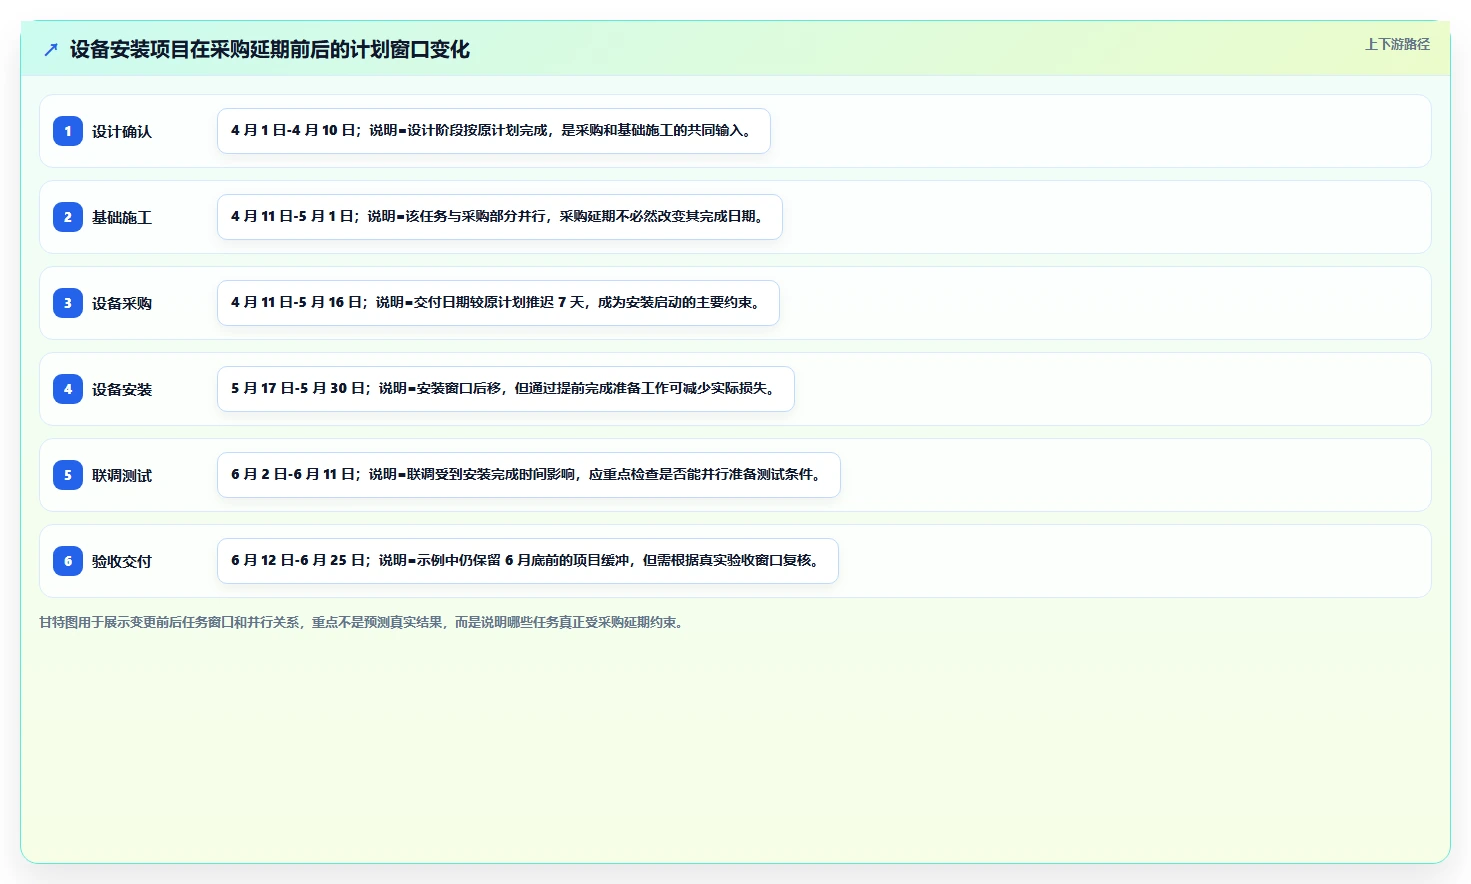
Task: Click the 设备采购 task label
Action: (122, 304)
